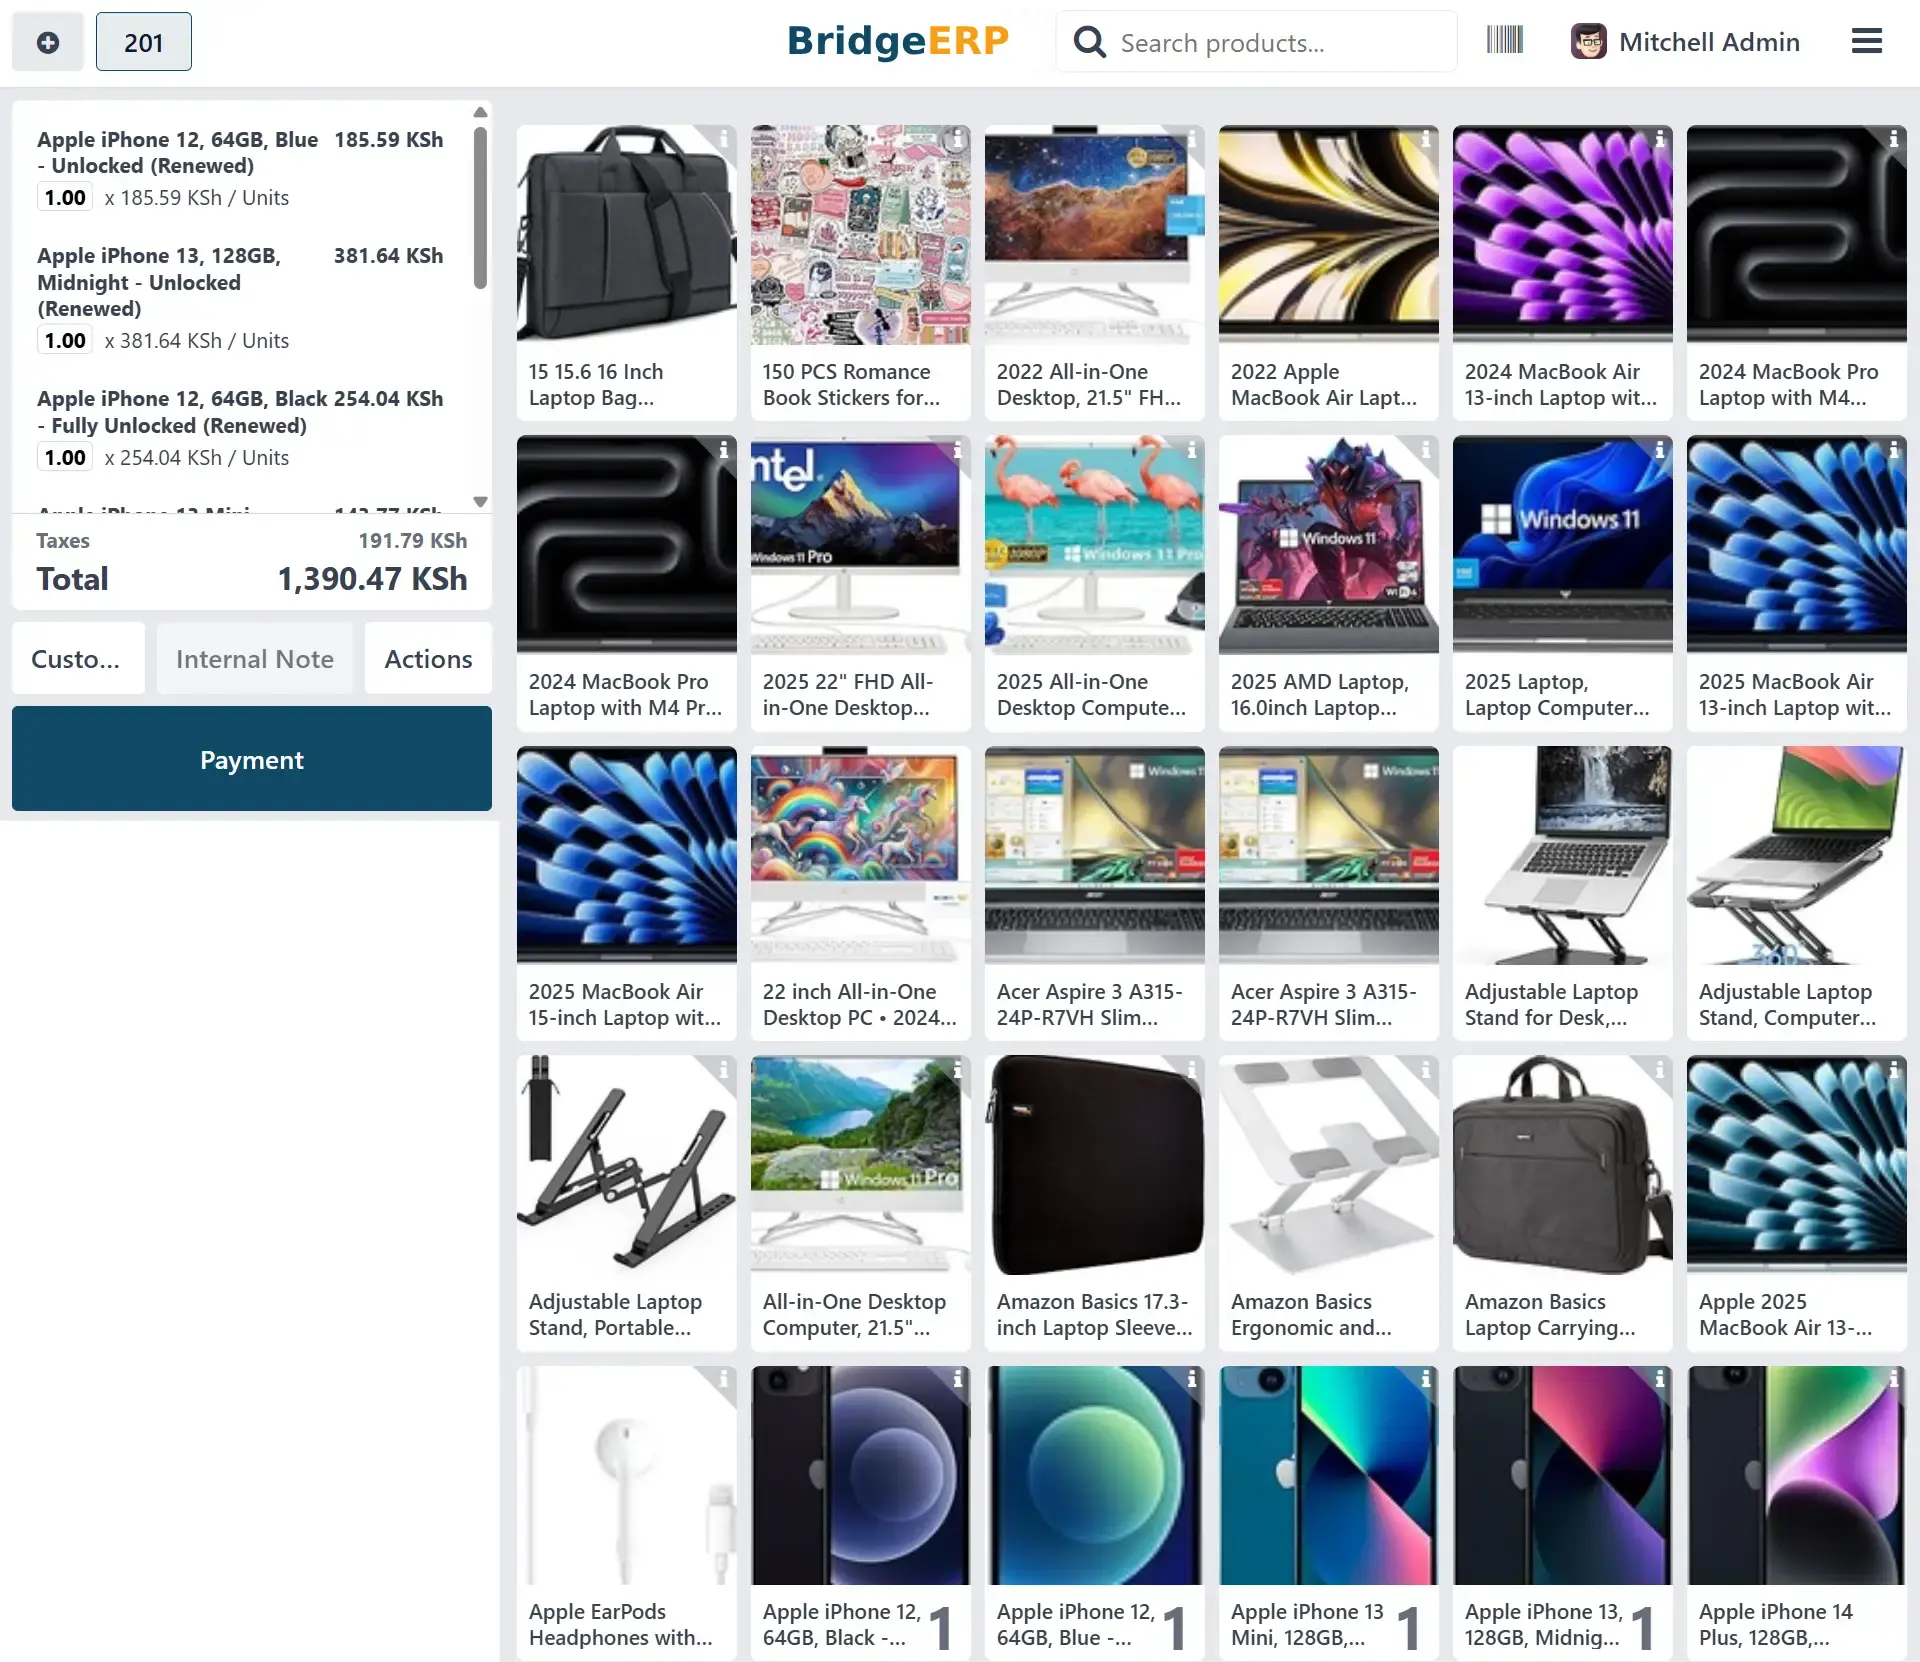Screen dimensions: 1920x1662
Task: Open info icon on Amazon Basics Laptop Sleeve
Action: coord(1191,1070)
